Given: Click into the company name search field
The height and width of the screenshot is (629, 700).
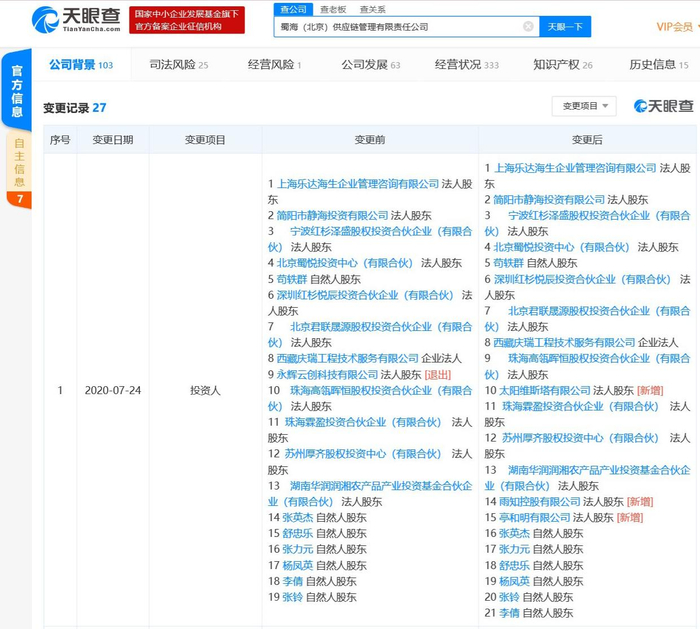Looking at the screenshot, I should (400, 27).
